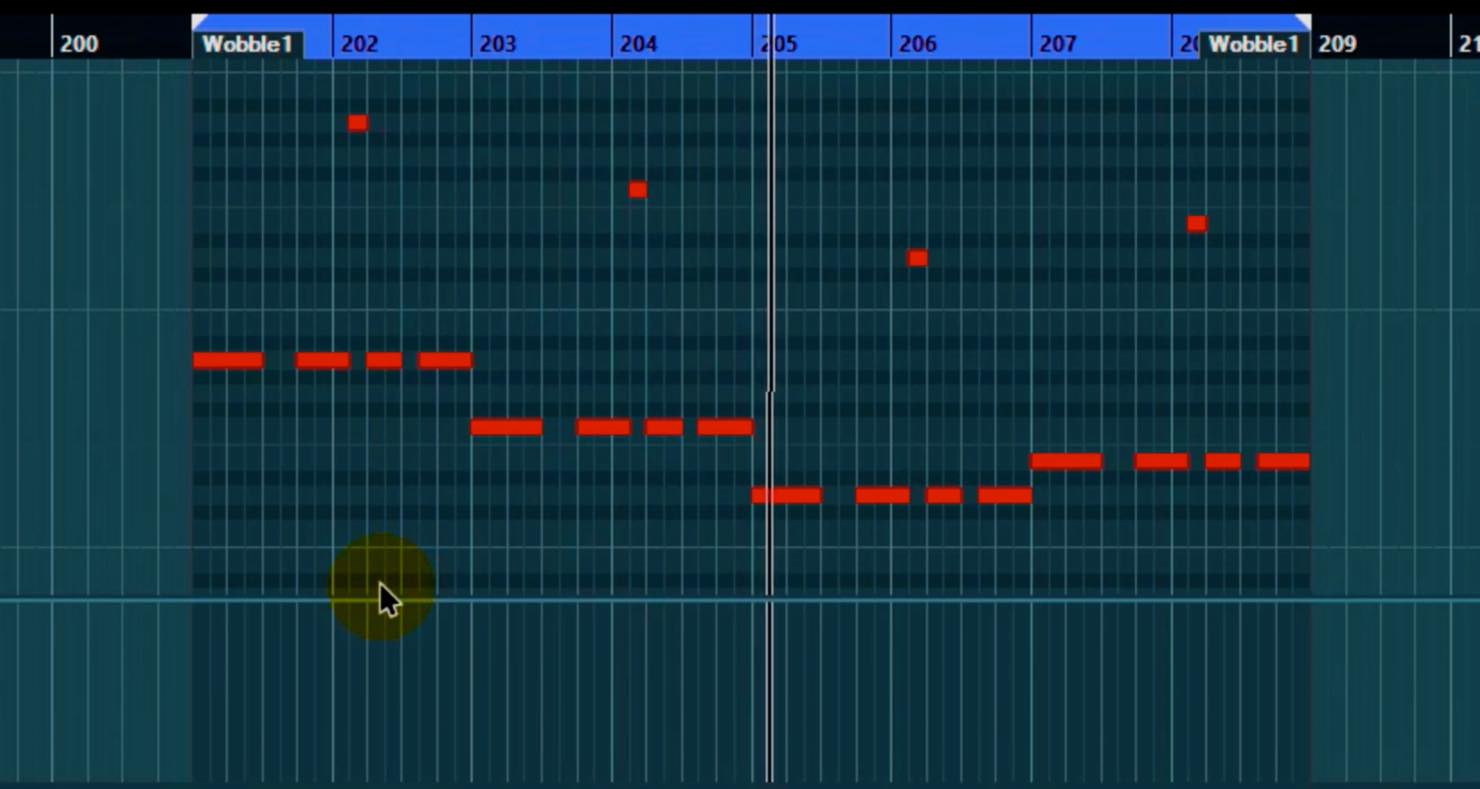Select the second note of the lowest phrase
Viewport: 1480px width, 789px height.
(883, 495)
